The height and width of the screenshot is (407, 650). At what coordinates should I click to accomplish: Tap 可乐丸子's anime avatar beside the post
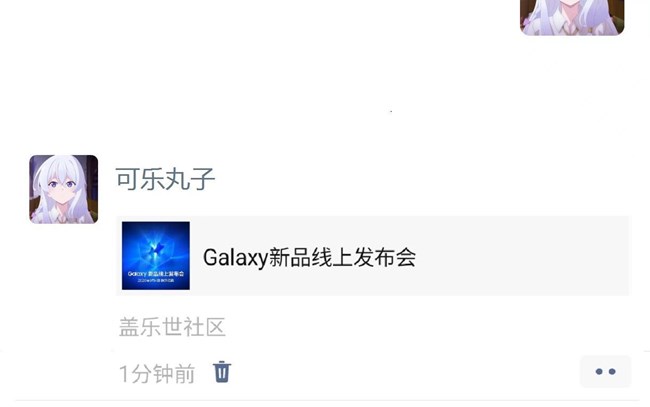(64, 189)
